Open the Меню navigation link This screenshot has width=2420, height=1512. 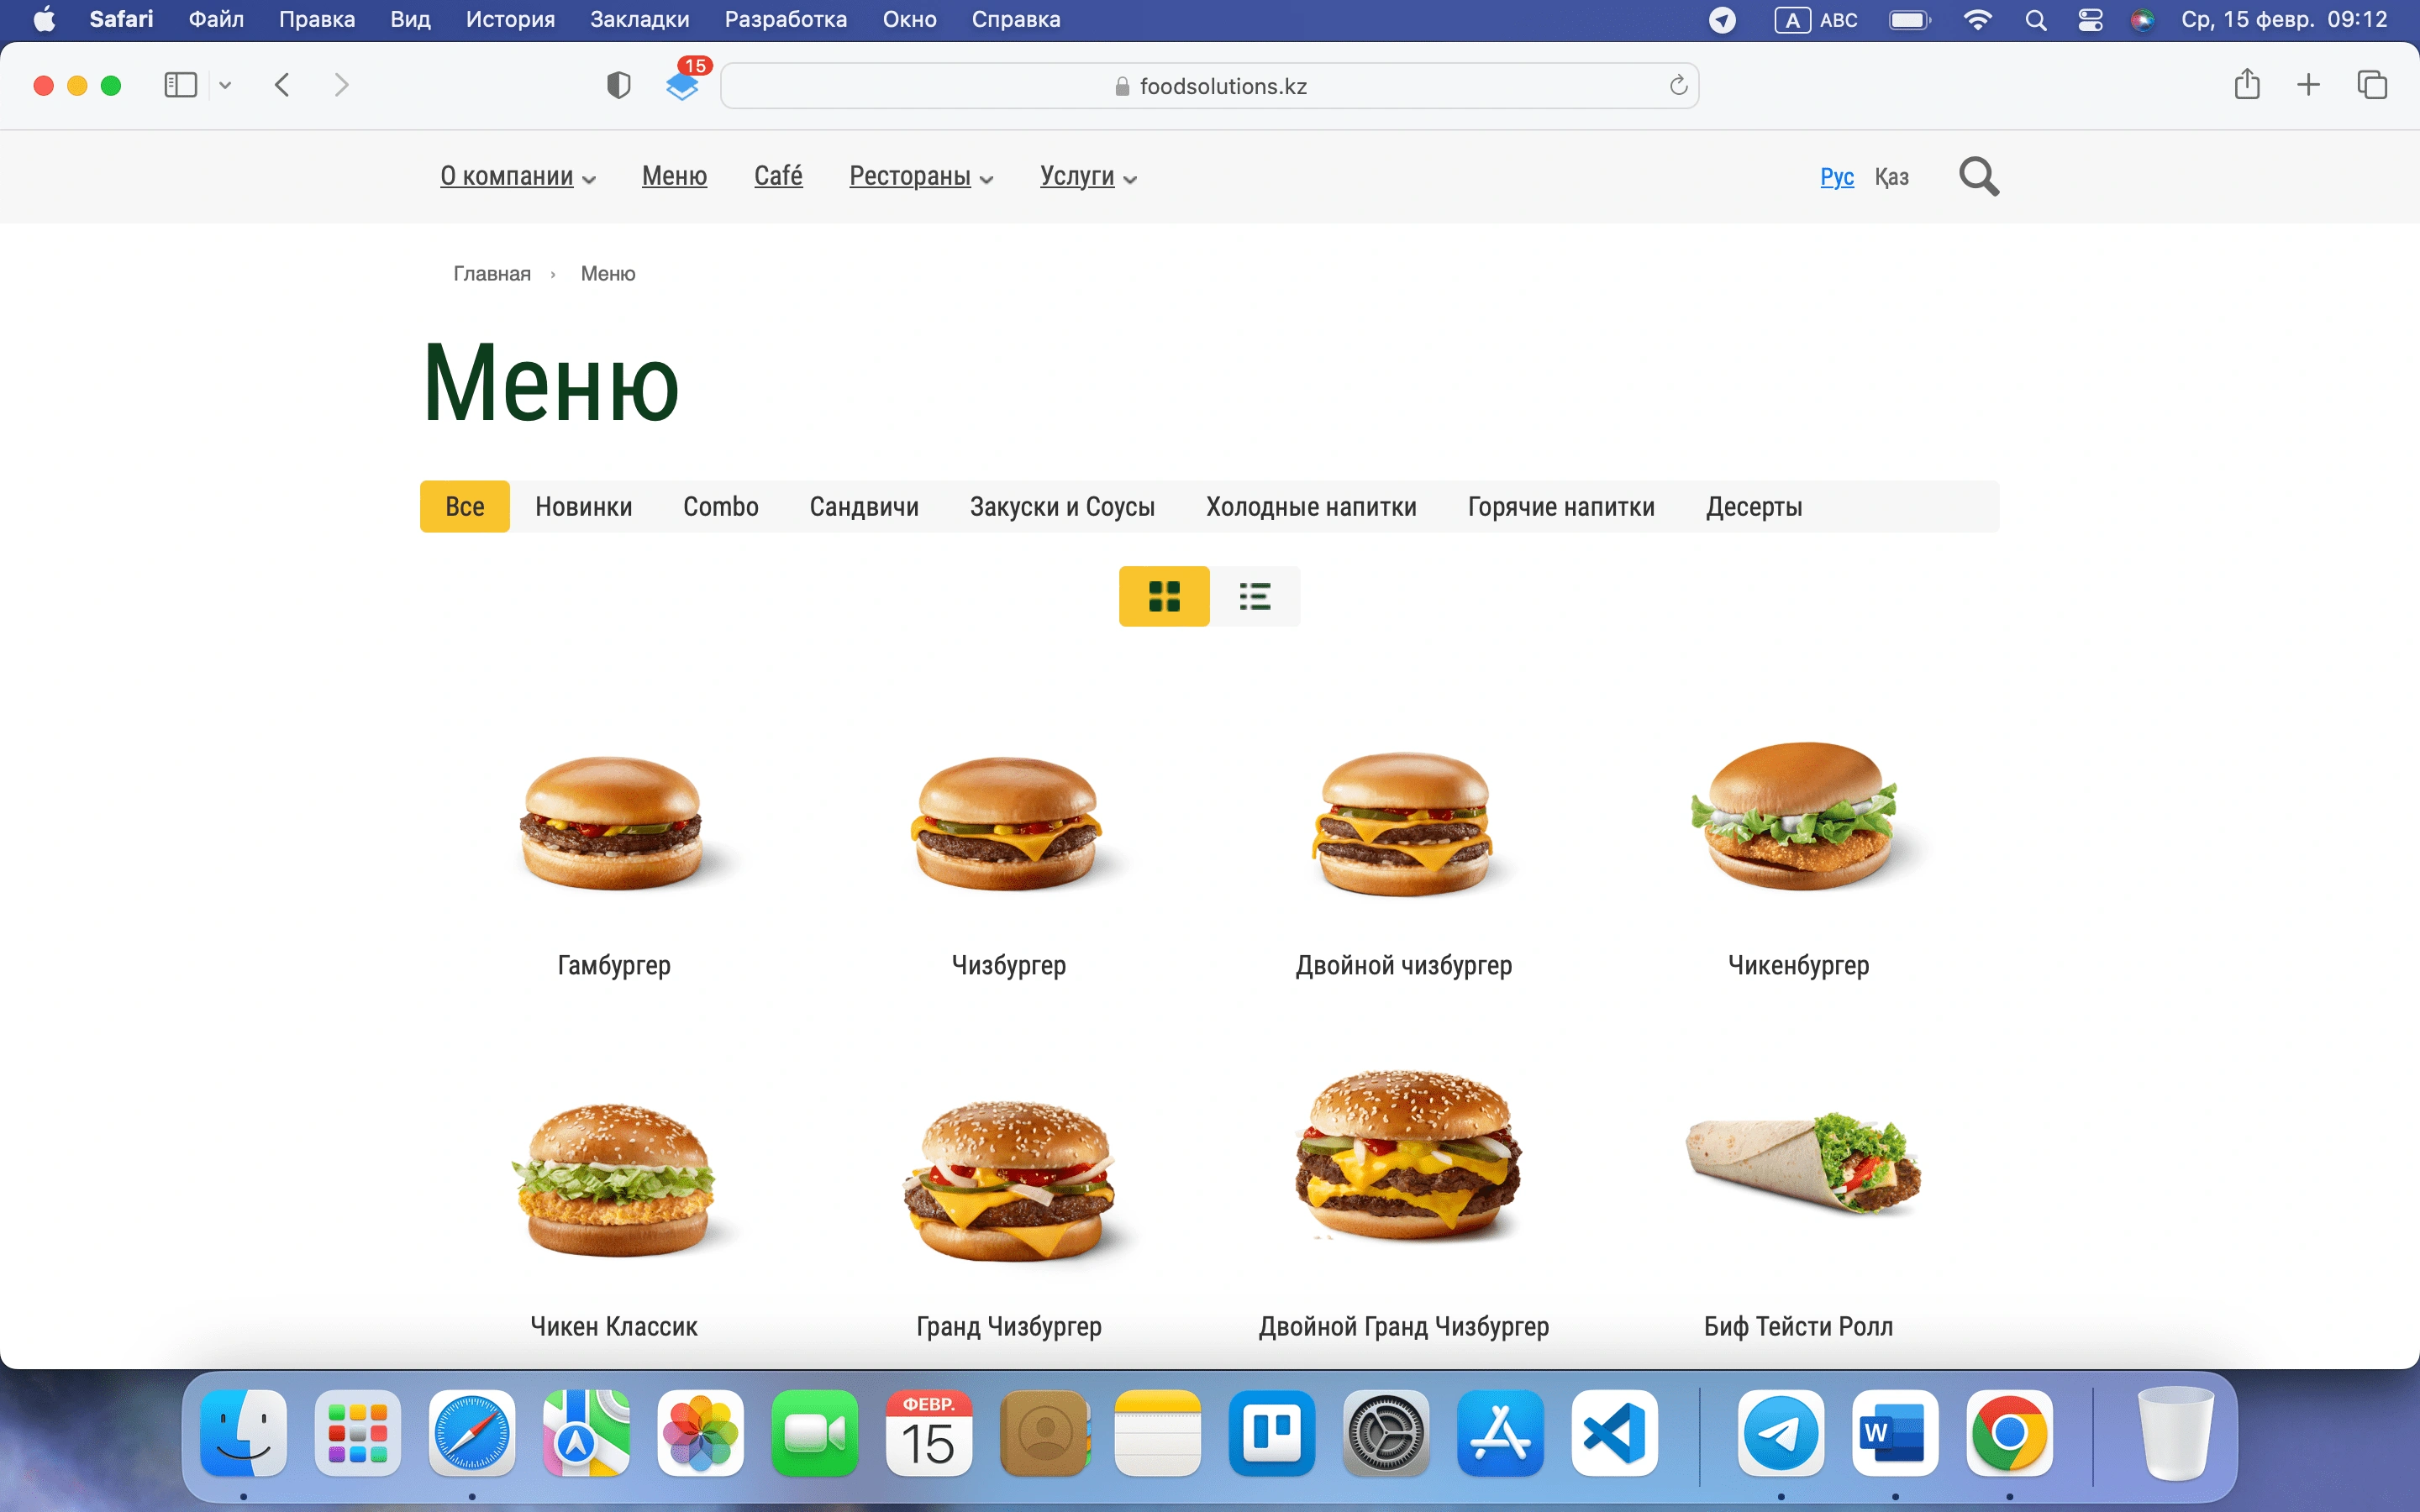tap(674, 176)
